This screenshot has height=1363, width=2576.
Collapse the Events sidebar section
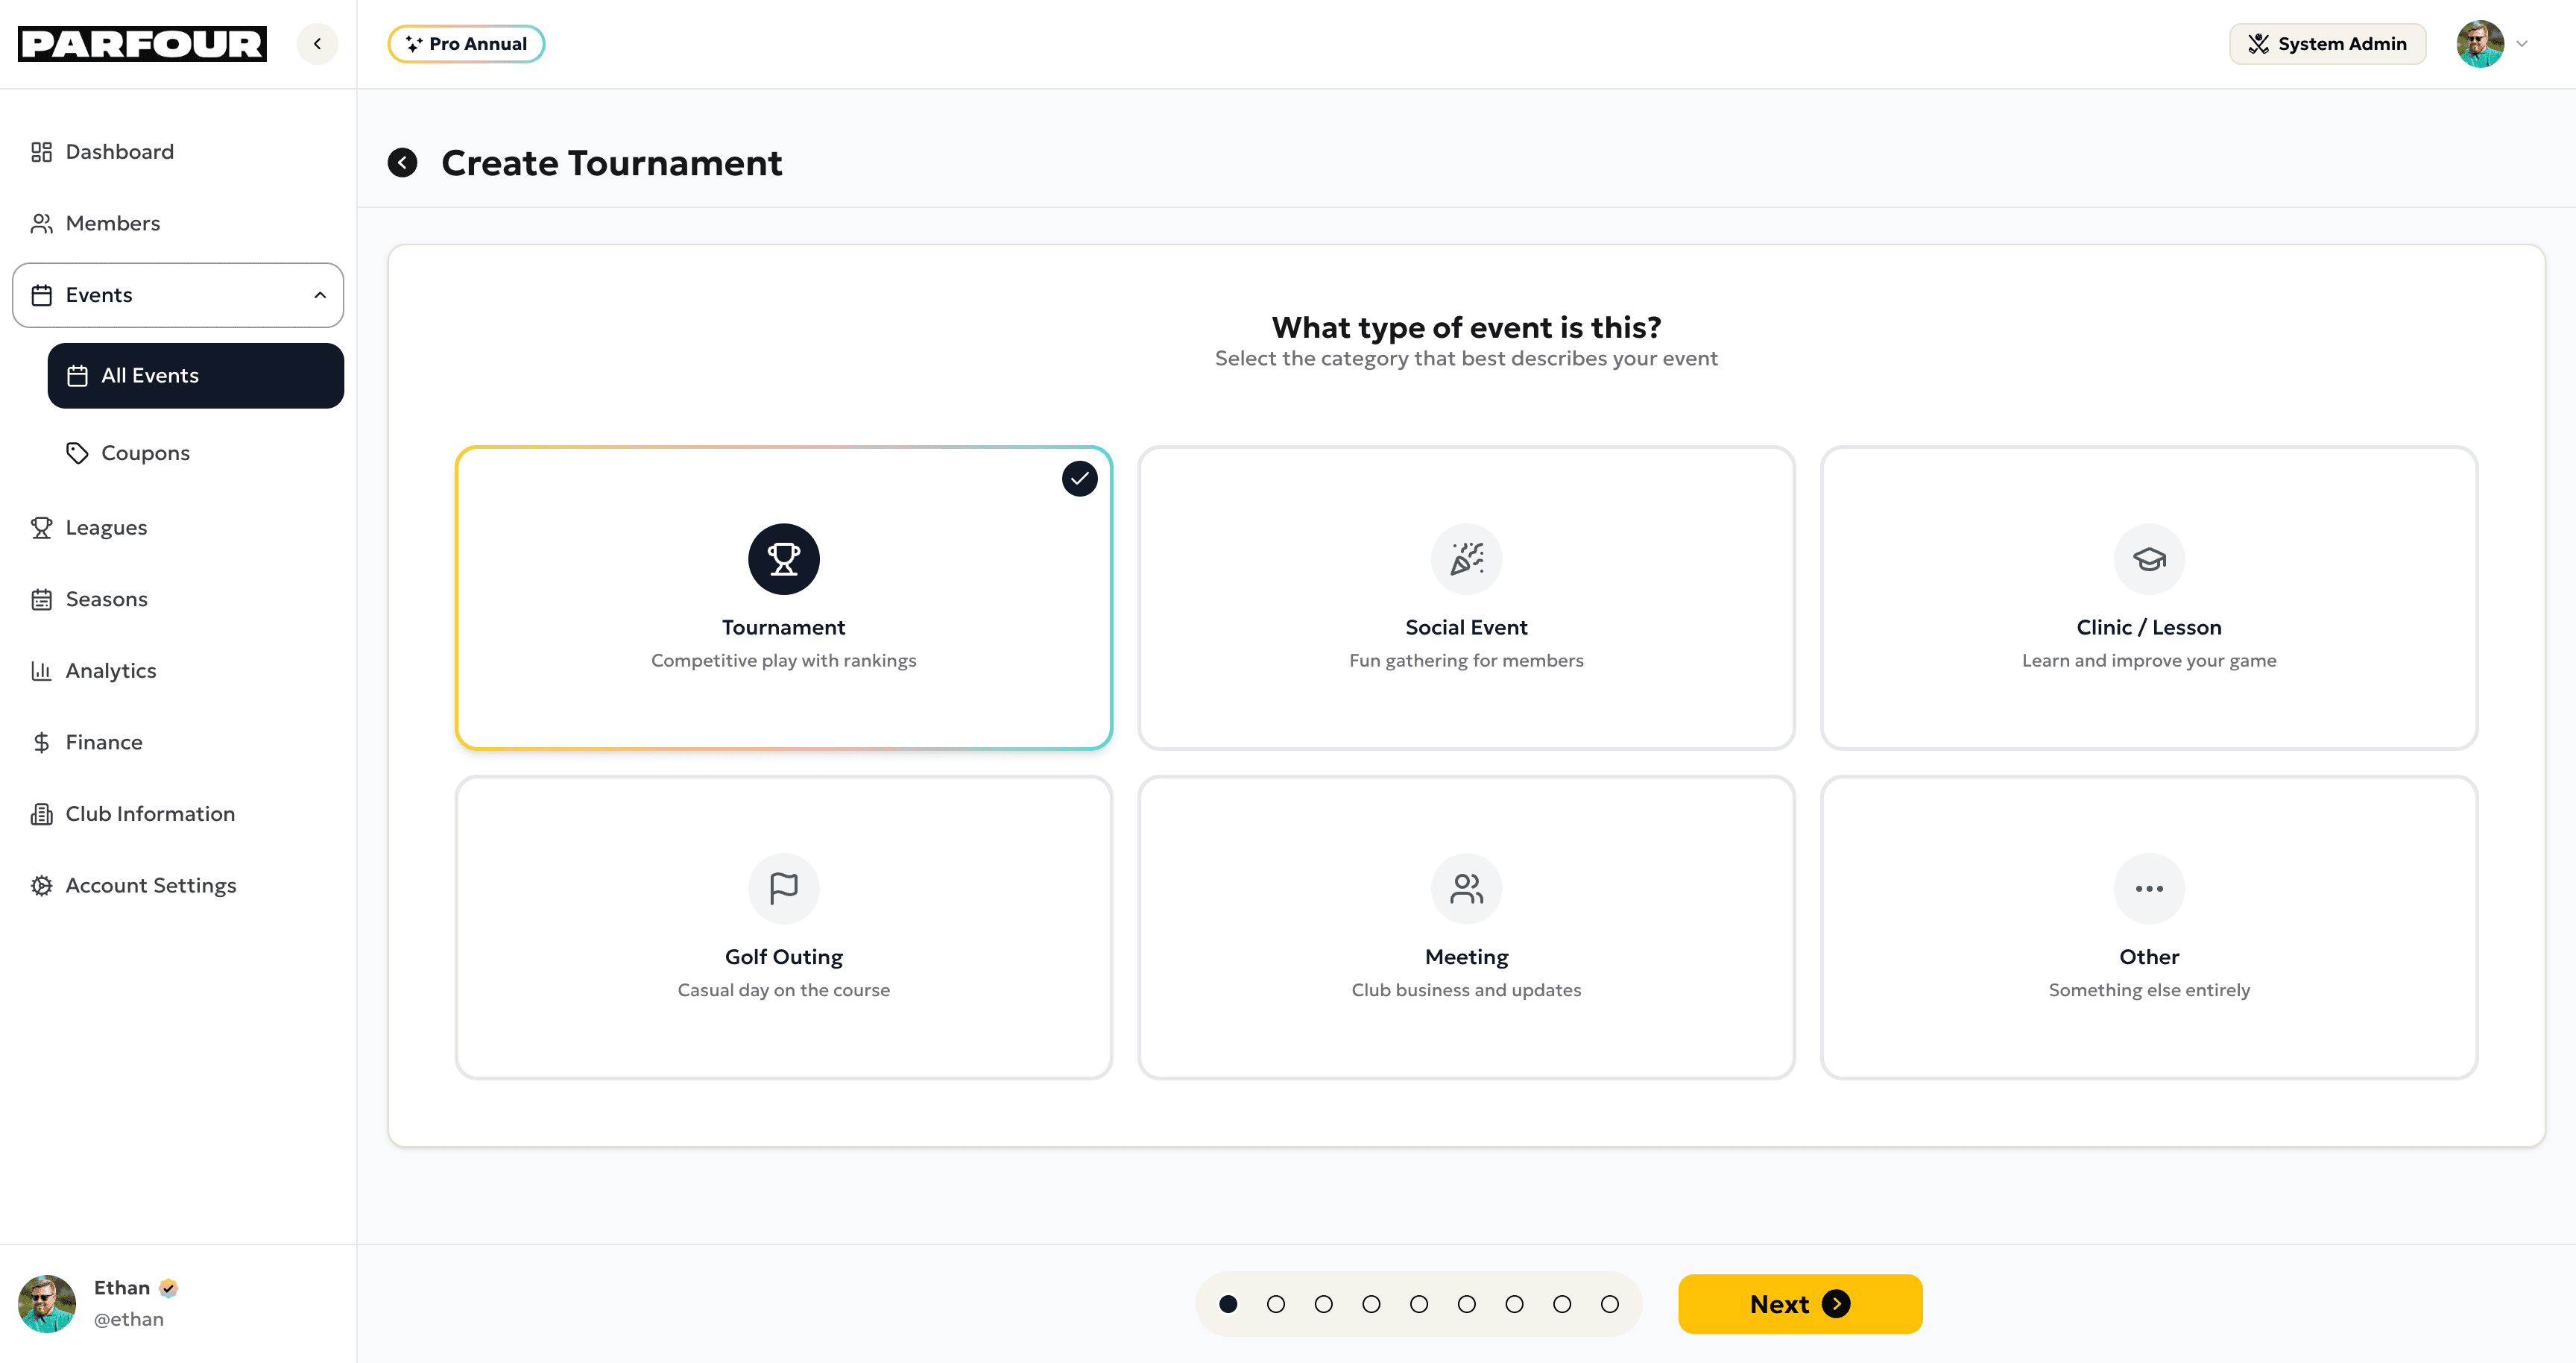[319, 295]
